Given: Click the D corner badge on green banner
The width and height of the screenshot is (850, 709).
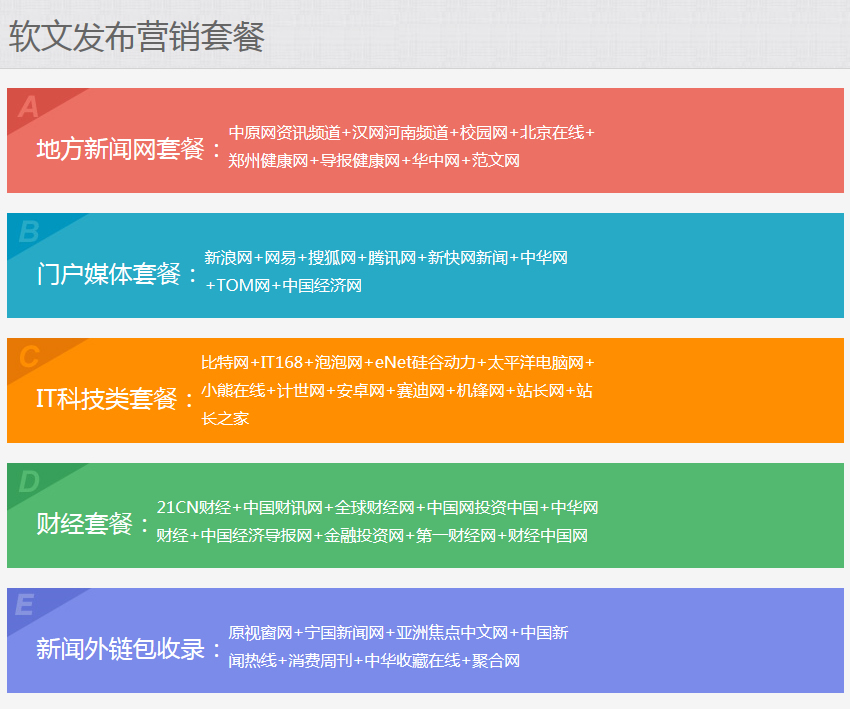Looking at the screenshot, I should pyautogui.click(x=29, y=482).
